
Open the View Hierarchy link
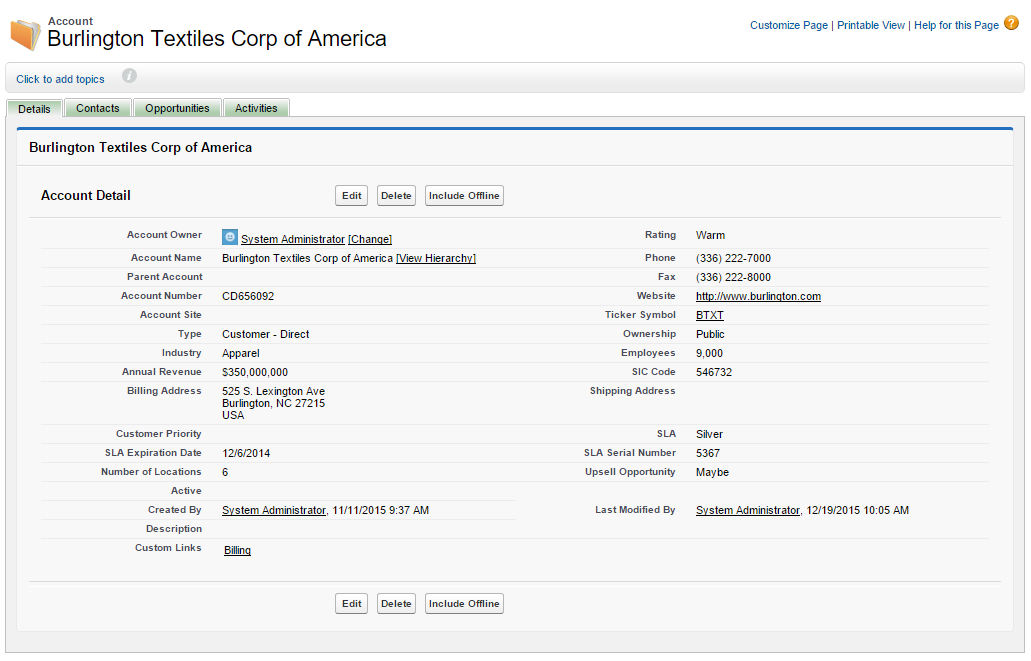click(436, 258)
